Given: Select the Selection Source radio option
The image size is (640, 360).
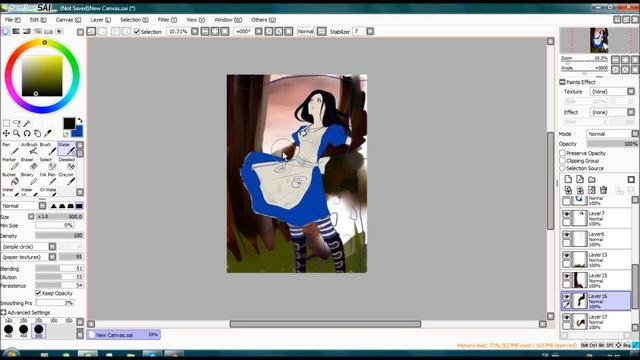Looking at the screenshot, I should 562,168.
